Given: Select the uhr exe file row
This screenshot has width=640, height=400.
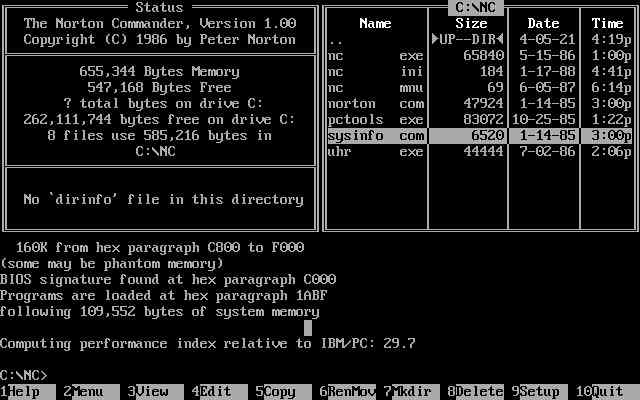Looking at the screenshot, I should (x=480, y=151).
